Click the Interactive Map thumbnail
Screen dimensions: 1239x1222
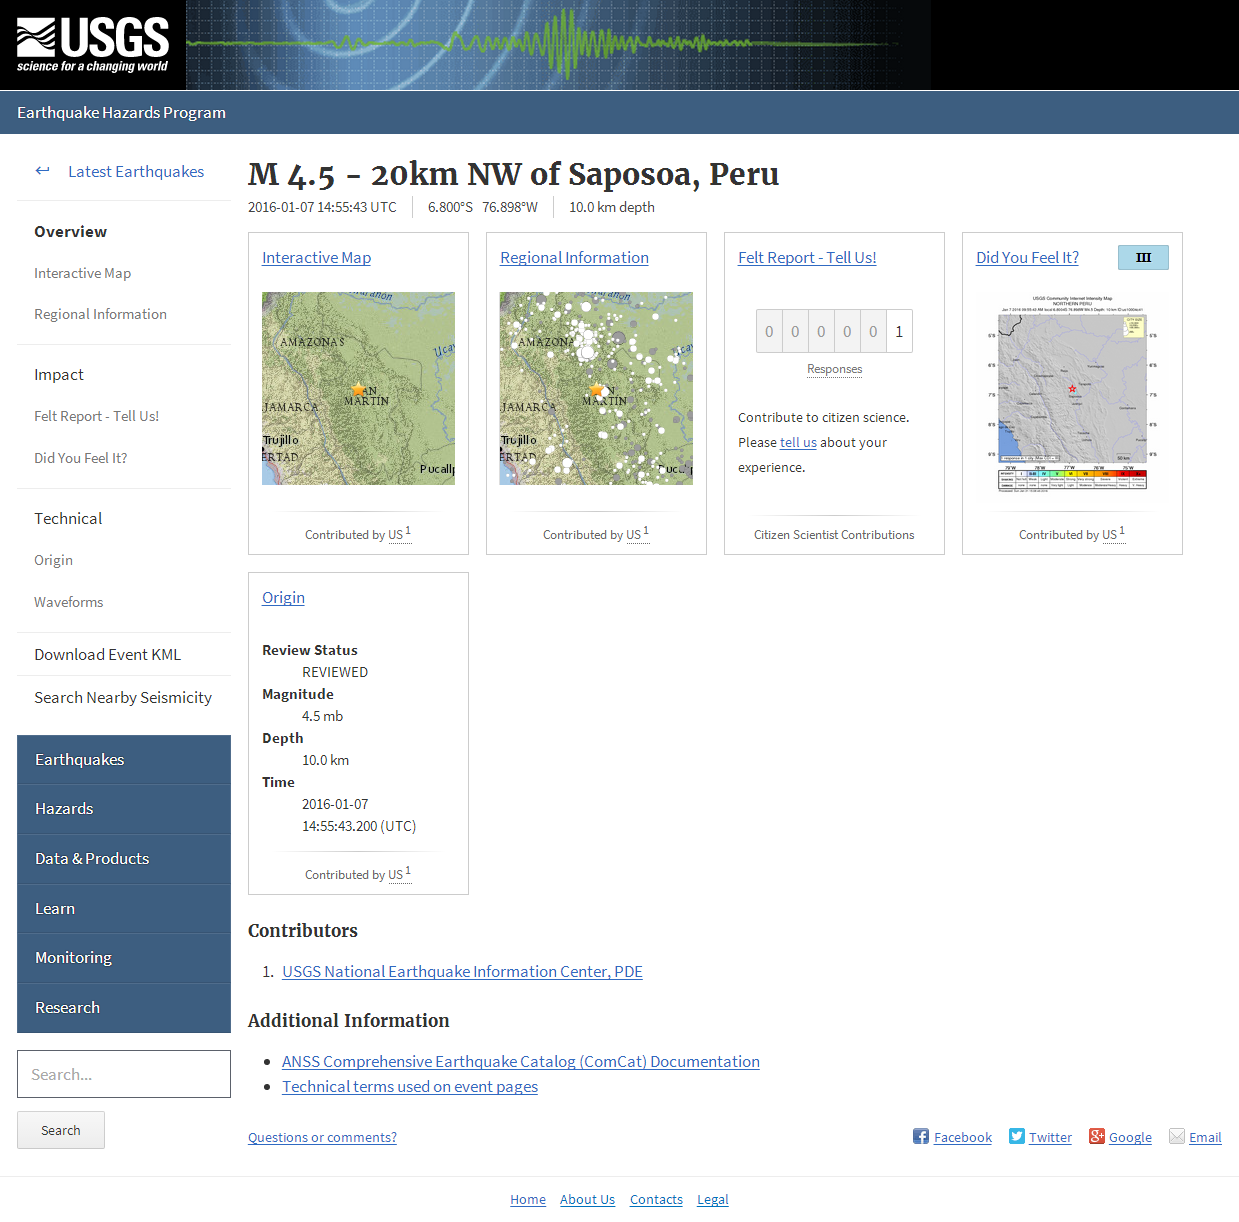point(358,388)
